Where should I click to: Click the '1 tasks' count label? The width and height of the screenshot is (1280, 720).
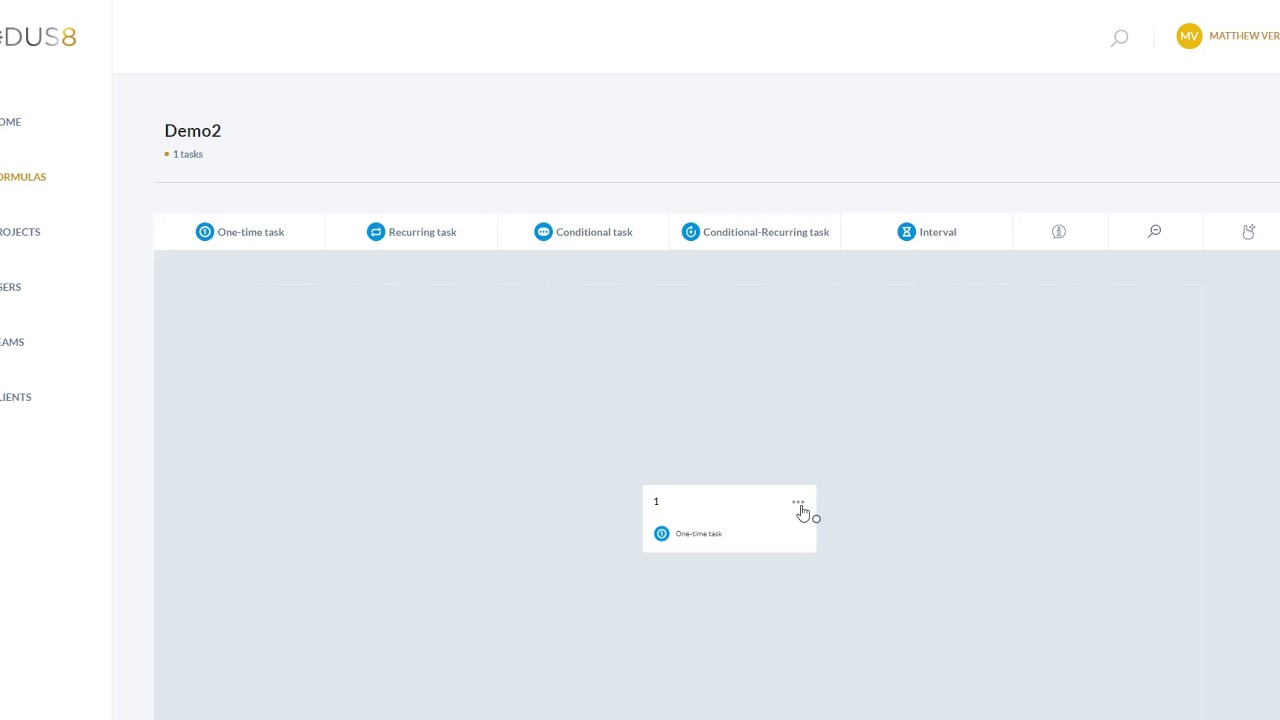coord(187,154)
